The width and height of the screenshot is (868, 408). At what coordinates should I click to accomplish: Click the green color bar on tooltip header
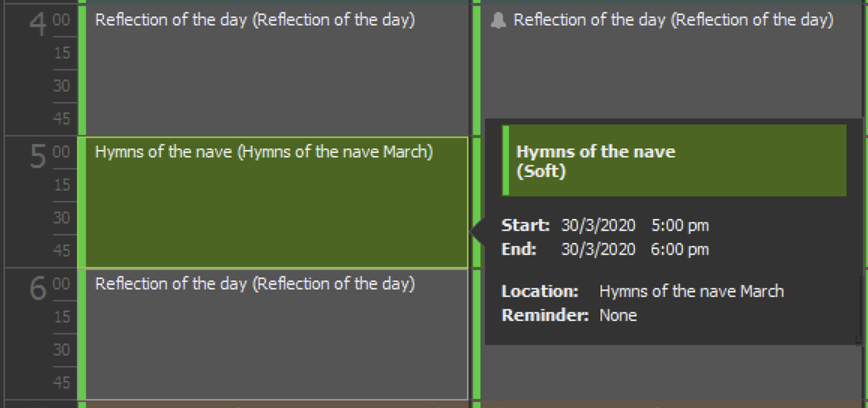click(505, 161)
